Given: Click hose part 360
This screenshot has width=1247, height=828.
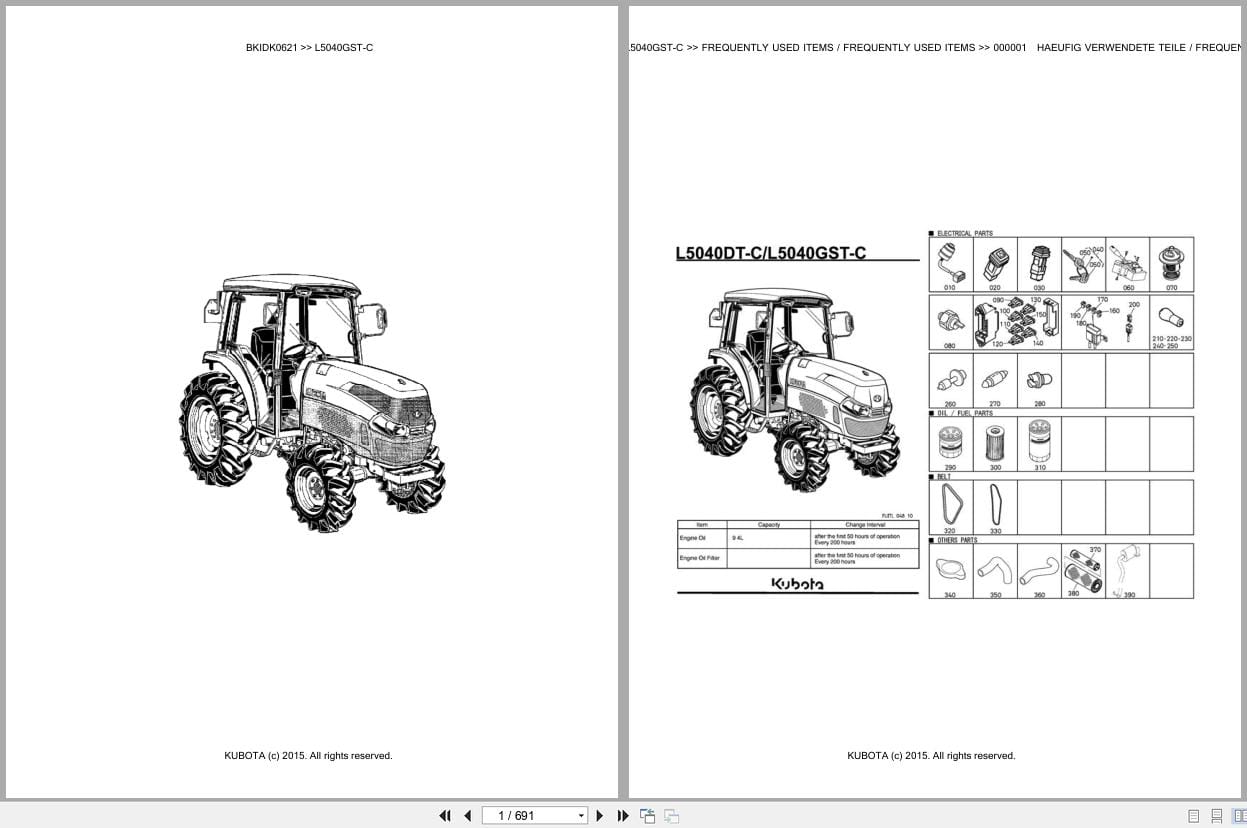Looking at the screenshot, I should (x=1039, y=571).
